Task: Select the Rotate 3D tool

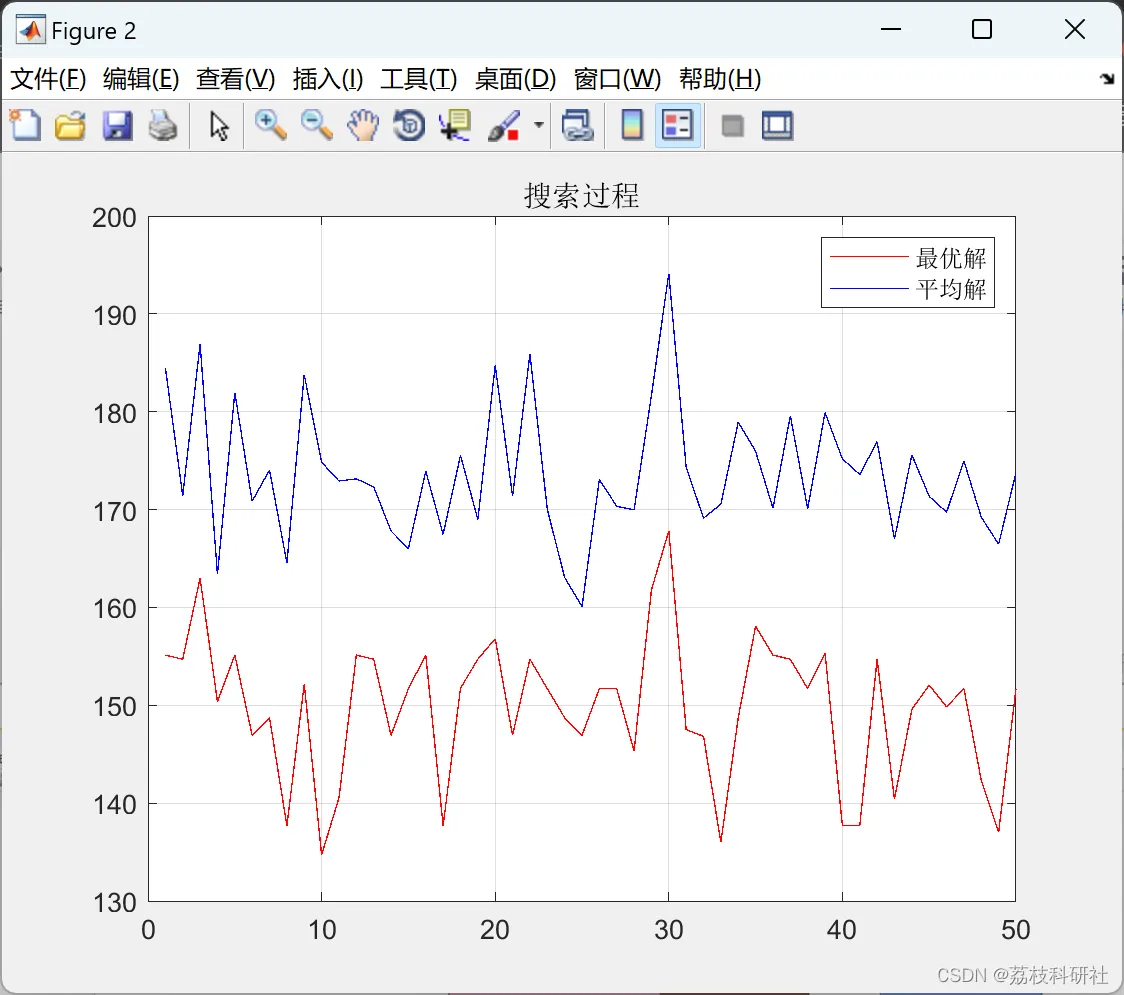Action: coord(409,125)
